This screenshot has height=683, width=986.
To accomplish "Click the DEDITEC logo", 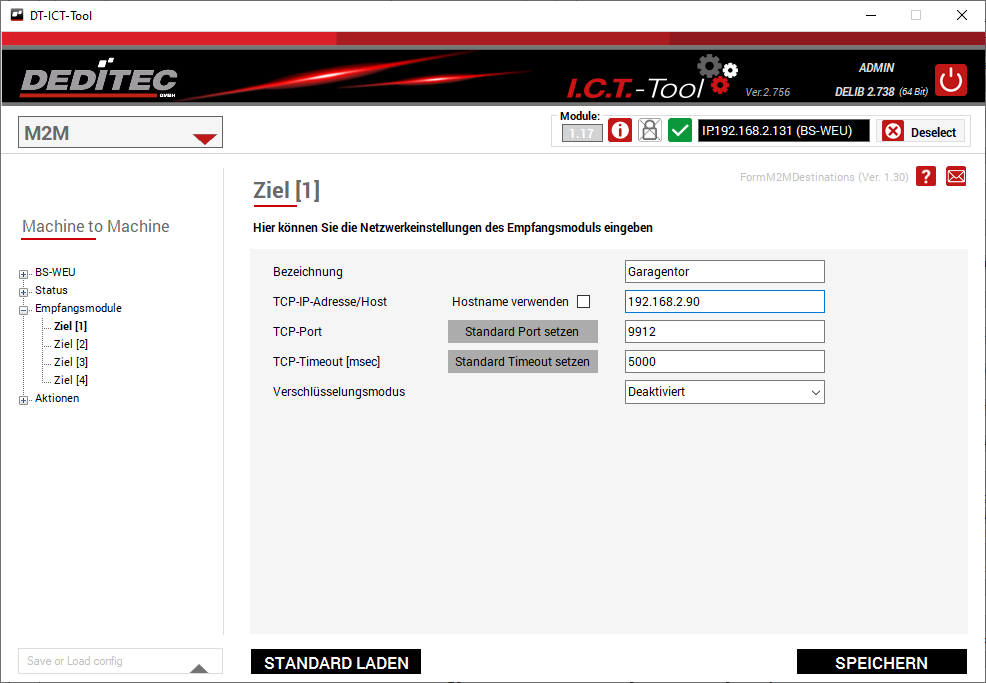I will point(98,81).
